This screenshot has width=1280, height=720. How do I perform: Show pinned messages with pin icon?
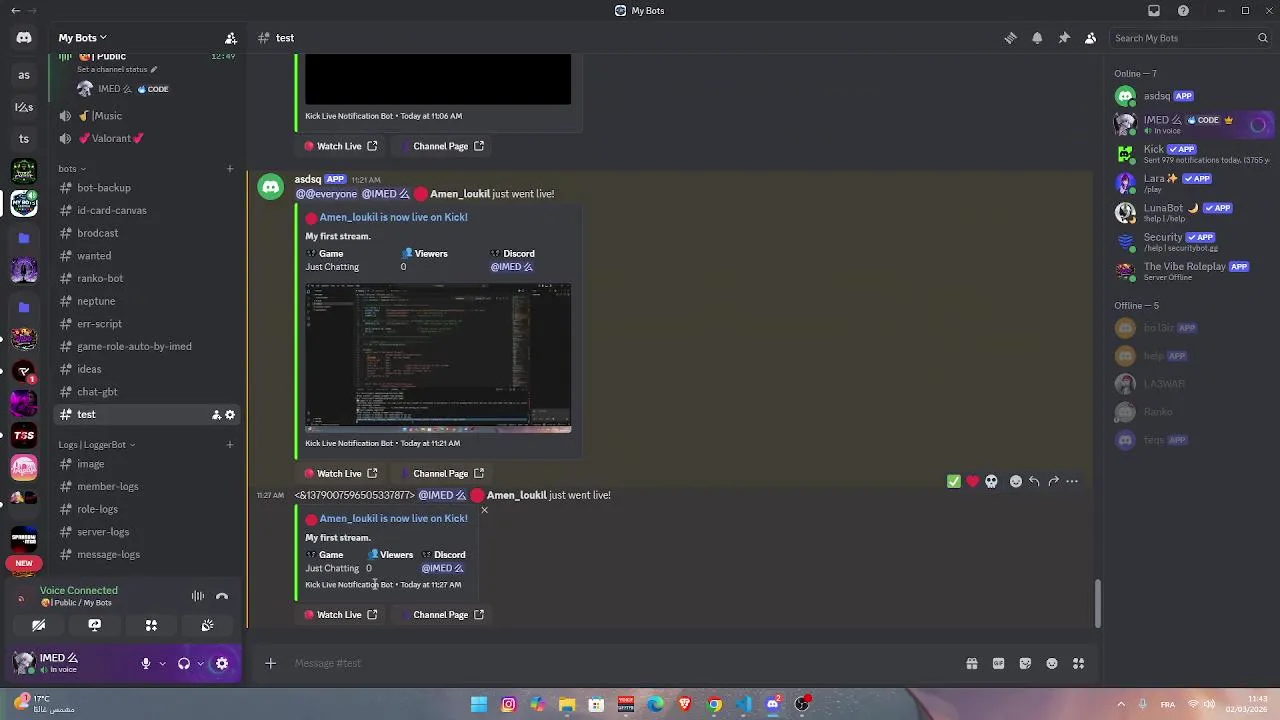click(1064, 38)
